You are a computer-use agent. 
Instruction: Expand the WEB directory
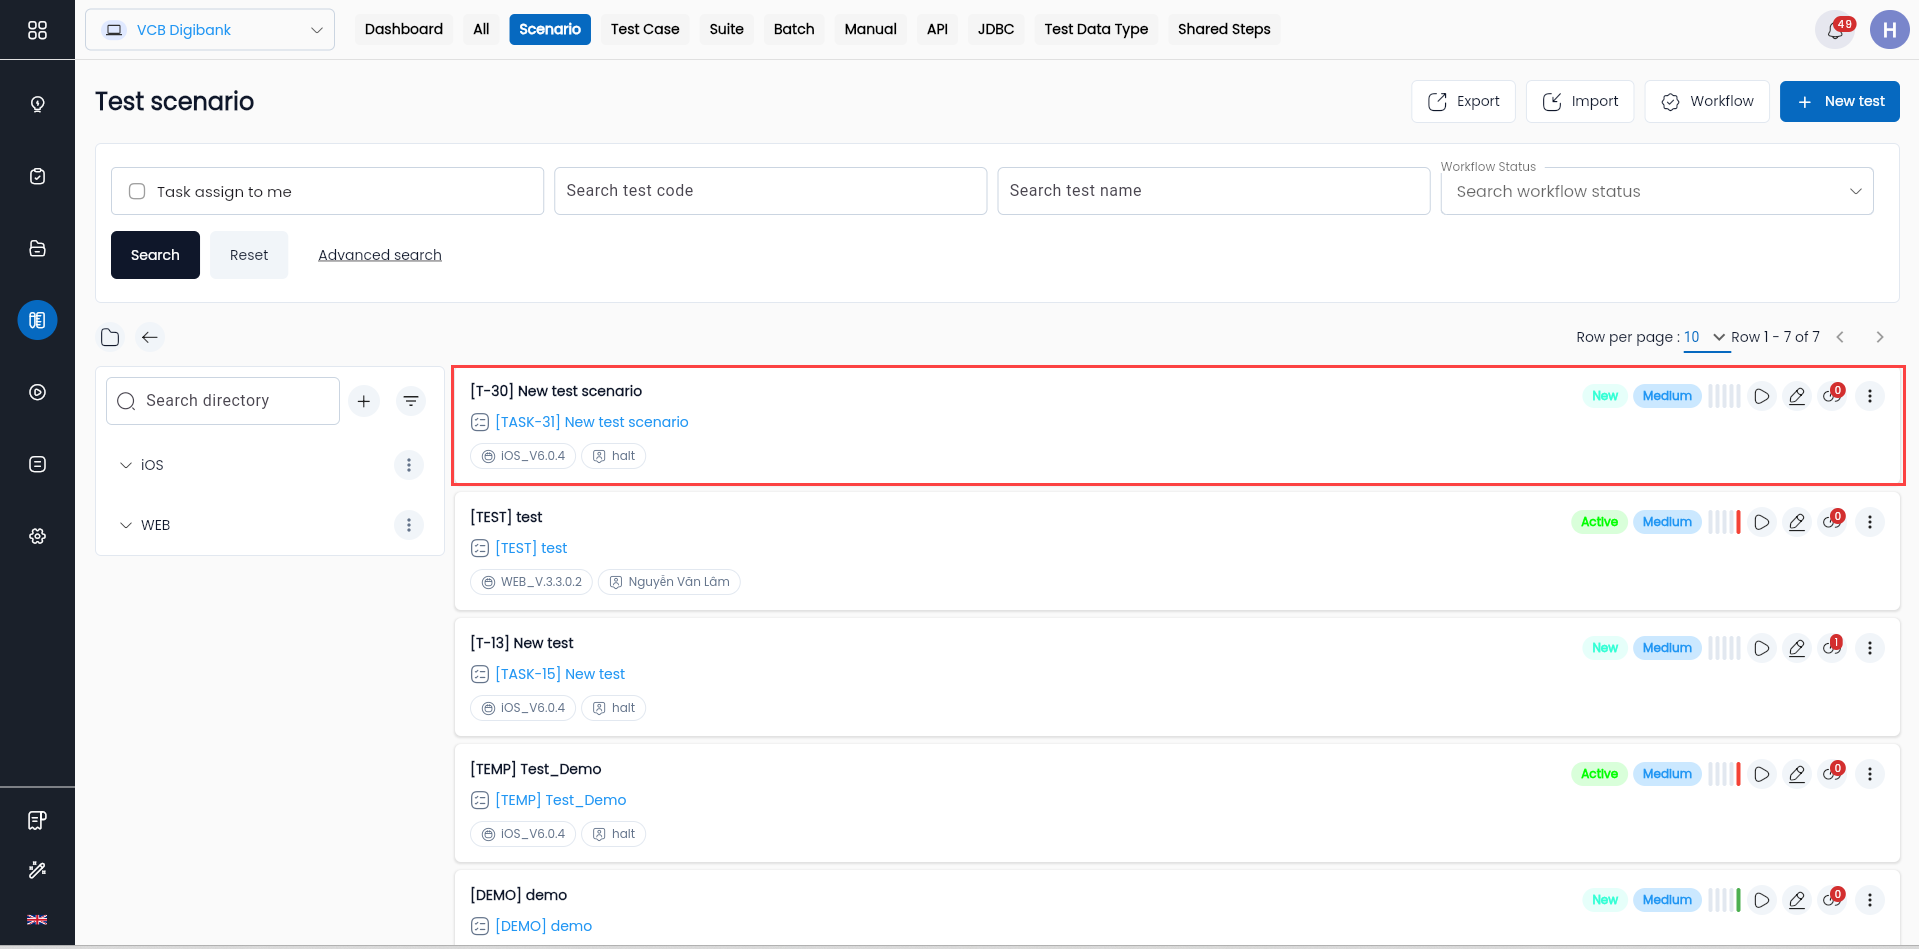pos(126,525)
